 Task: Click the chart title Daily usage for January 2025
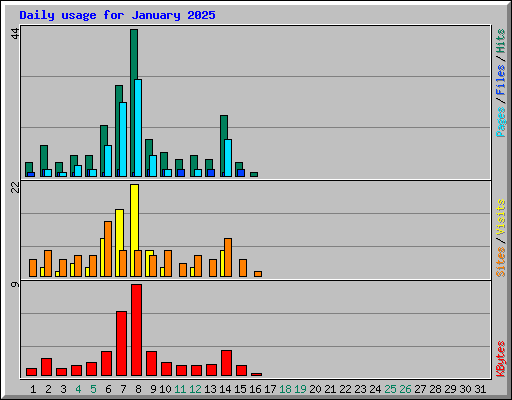(x=117, y=15)
